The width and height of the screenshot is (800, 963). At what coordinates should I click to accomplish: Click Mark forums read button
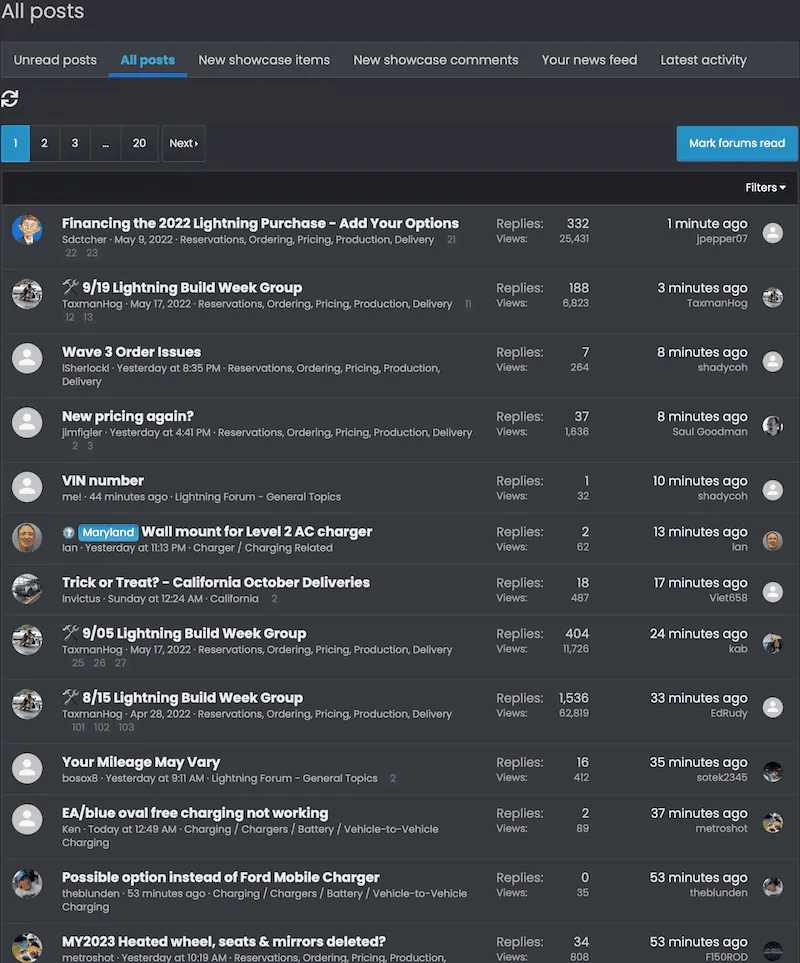coord(737,144)
